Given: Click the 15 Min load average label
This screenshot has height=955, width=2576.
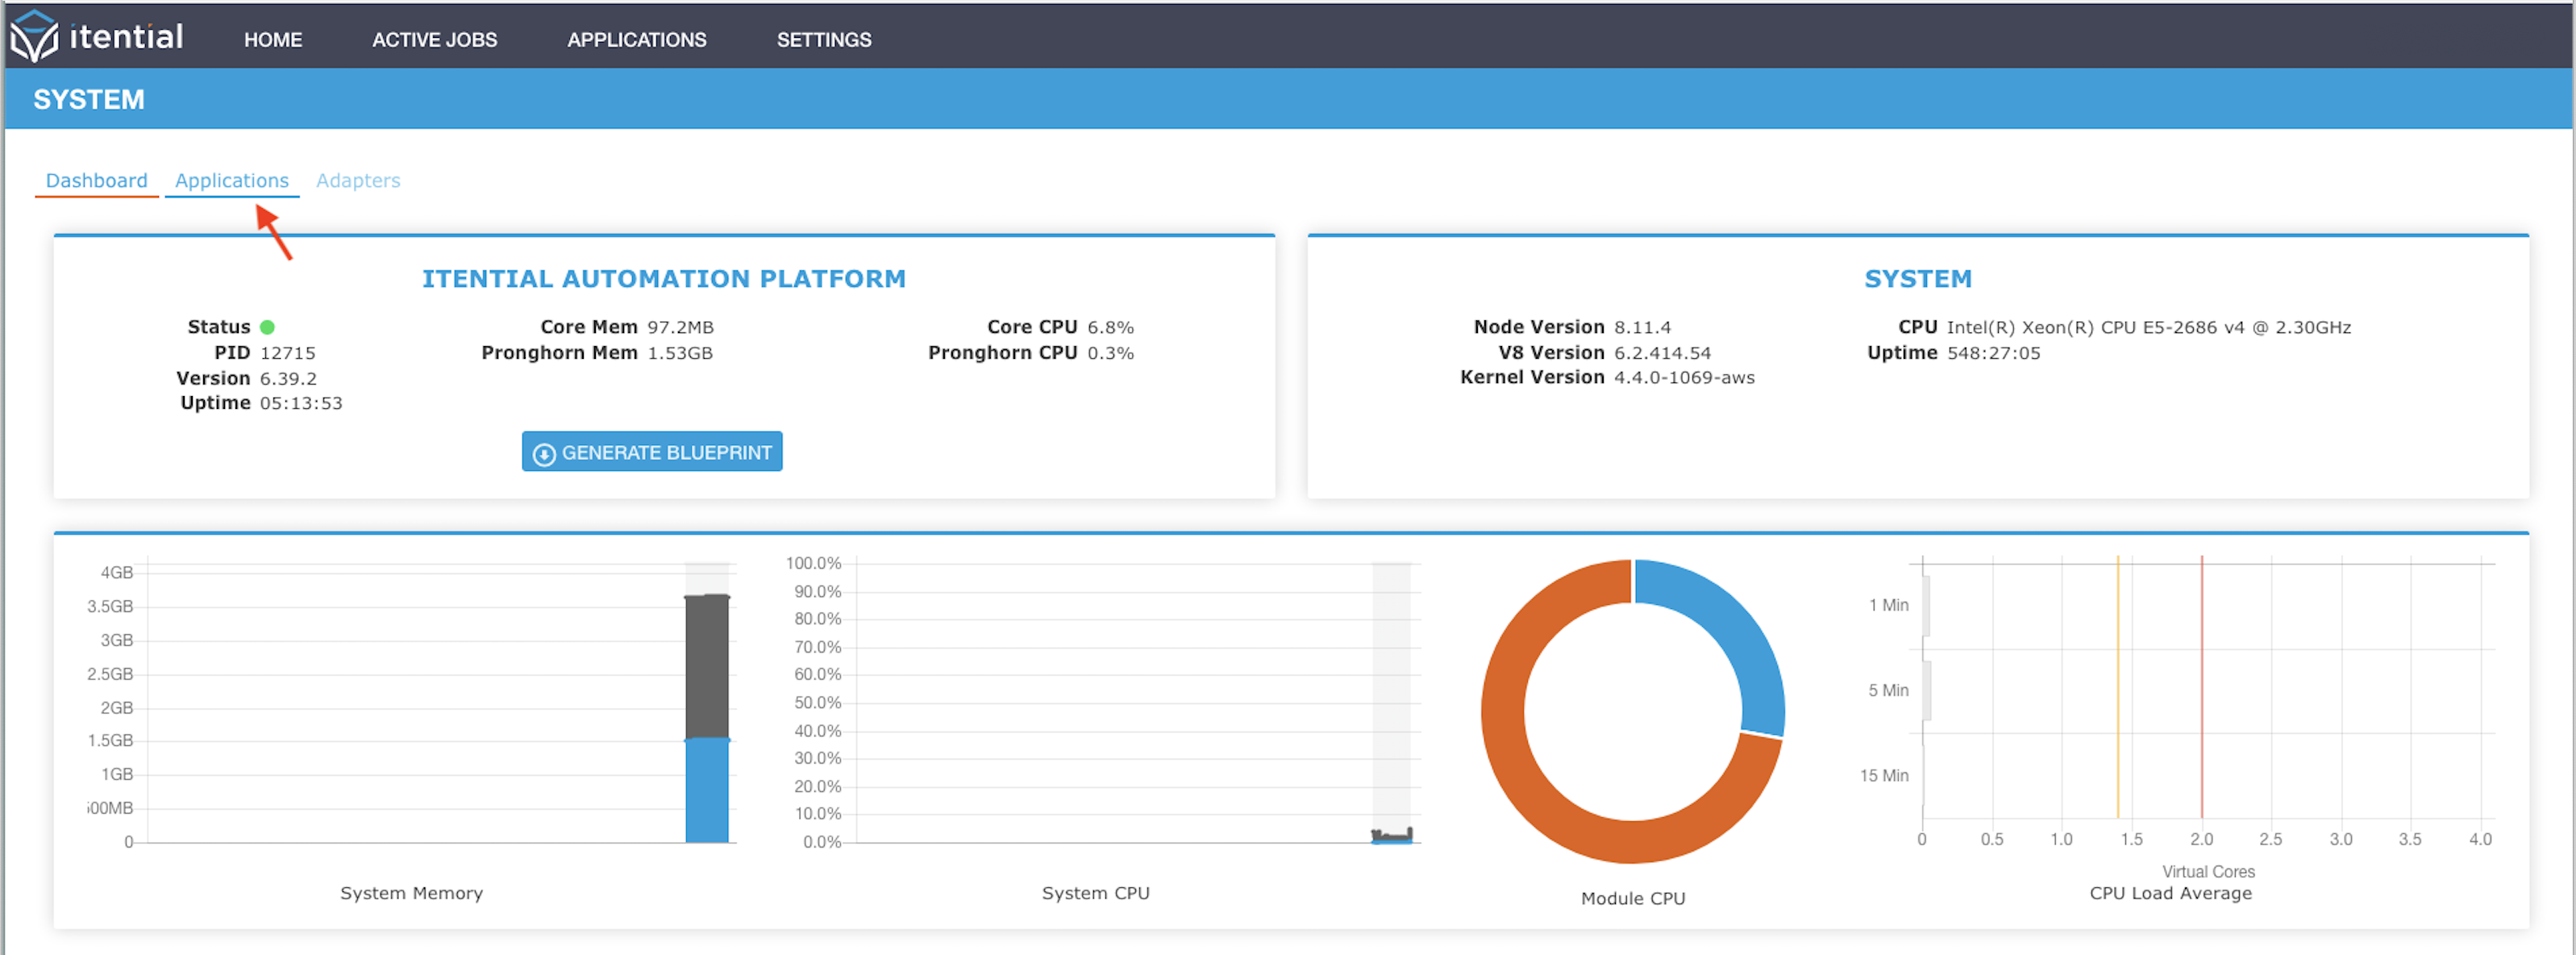Looking at the screenshot, I should click(x=1884, y=776).
